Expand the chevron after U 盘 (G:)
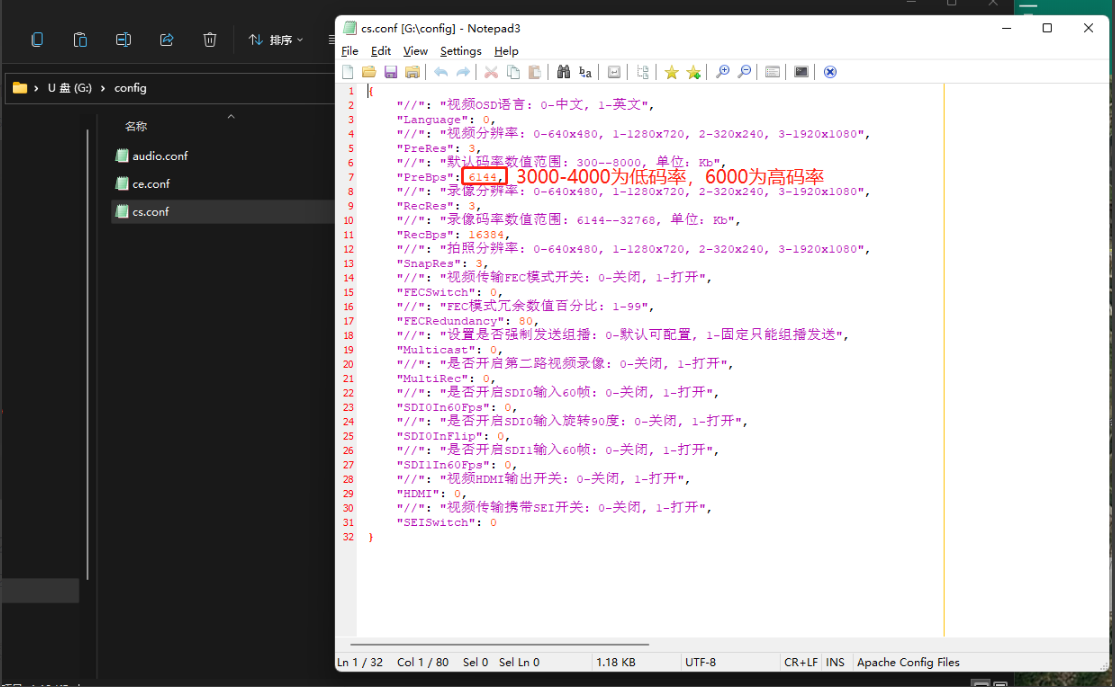 click(103, 88)
